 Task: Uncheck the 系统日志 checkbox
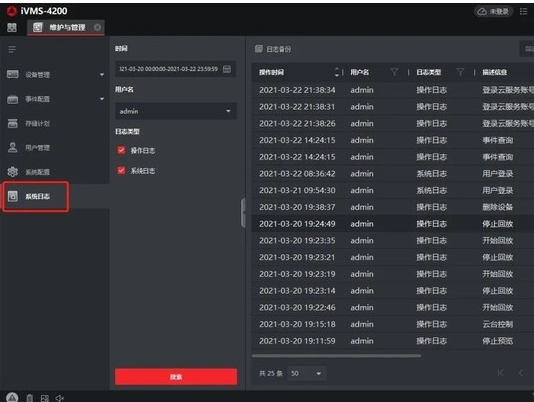point(121,170)
